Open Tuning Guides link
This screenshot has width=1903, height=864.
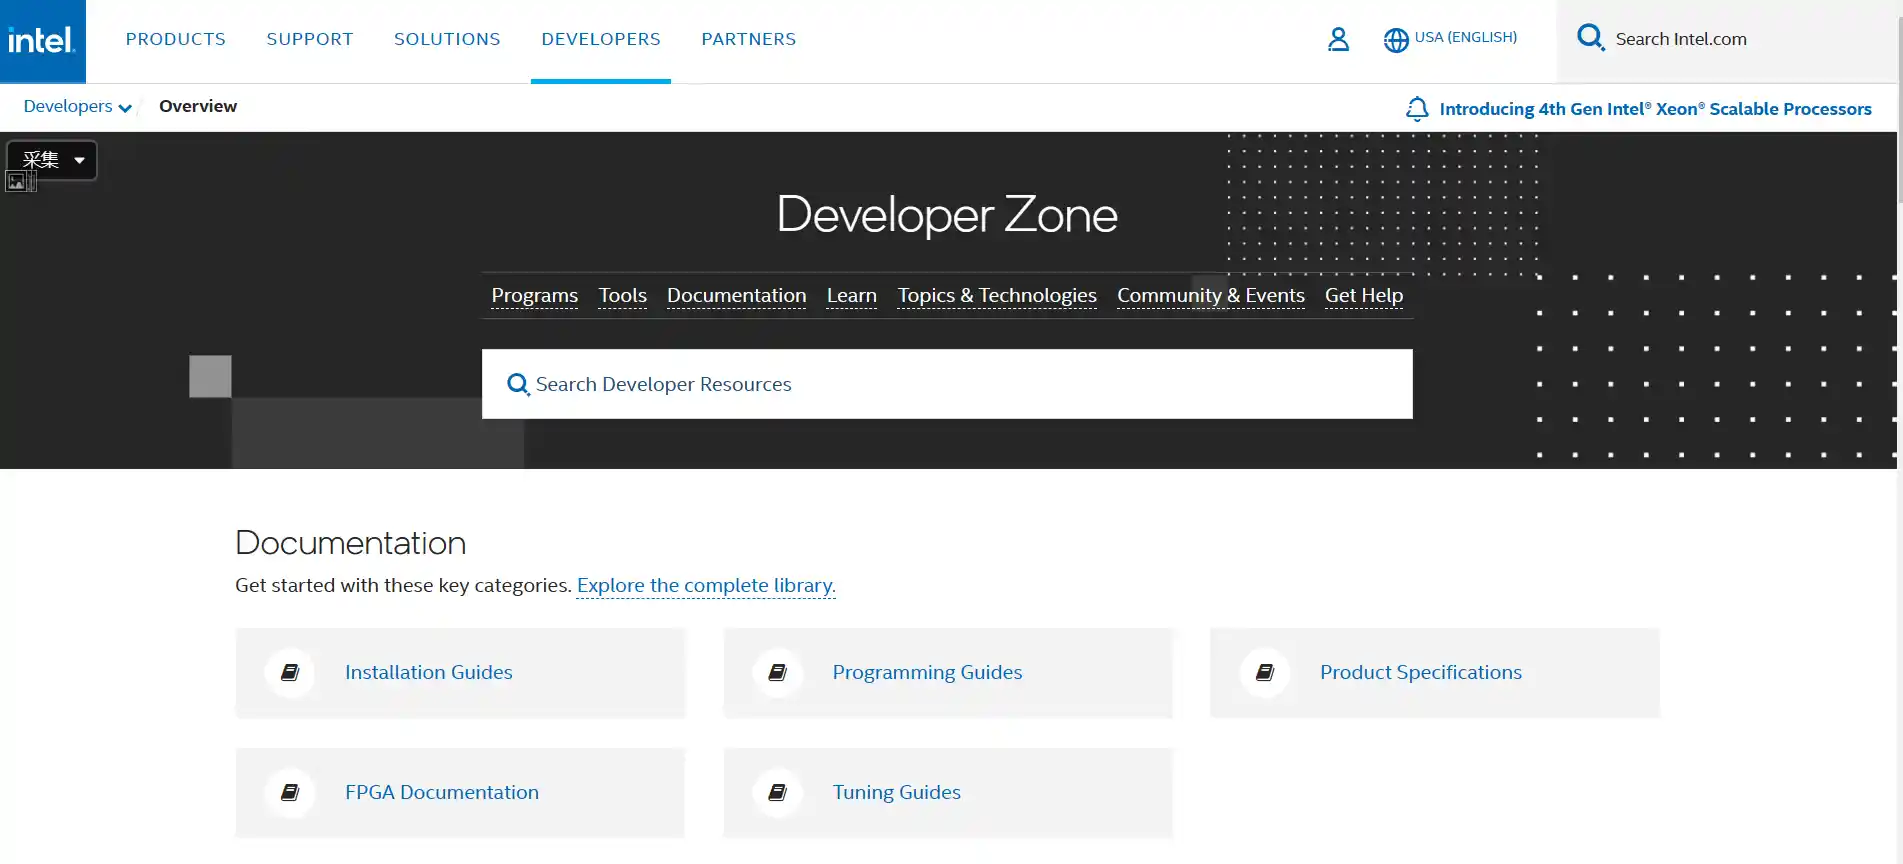point(897,792)
